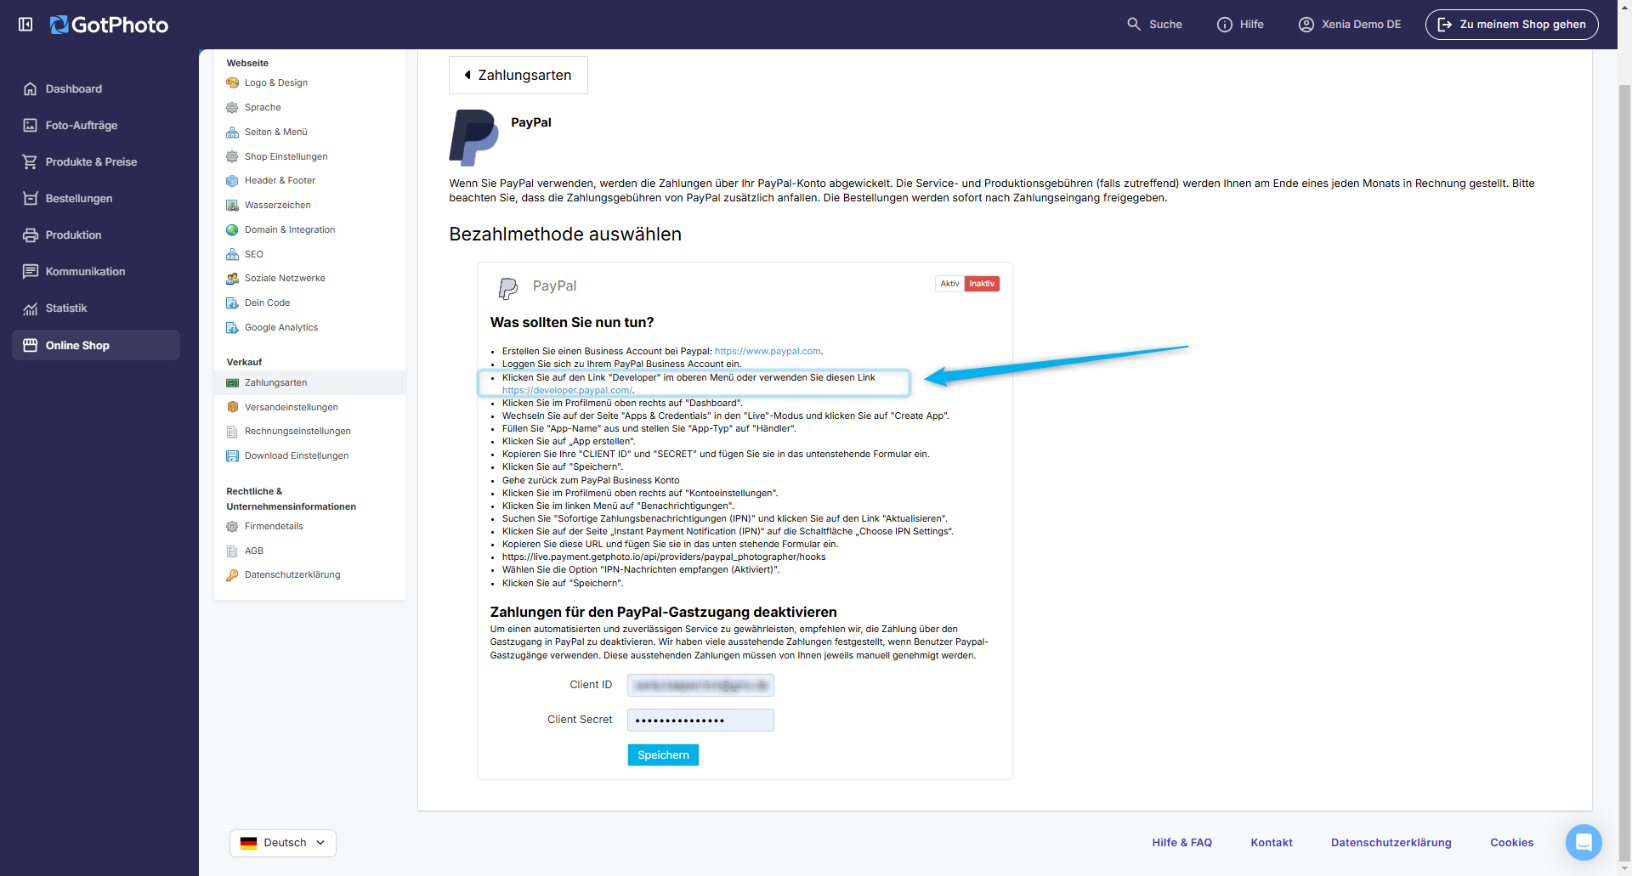Open the footer Datenschutzerklärung link
The image size is (1632, 876).
pos(1391,843)
